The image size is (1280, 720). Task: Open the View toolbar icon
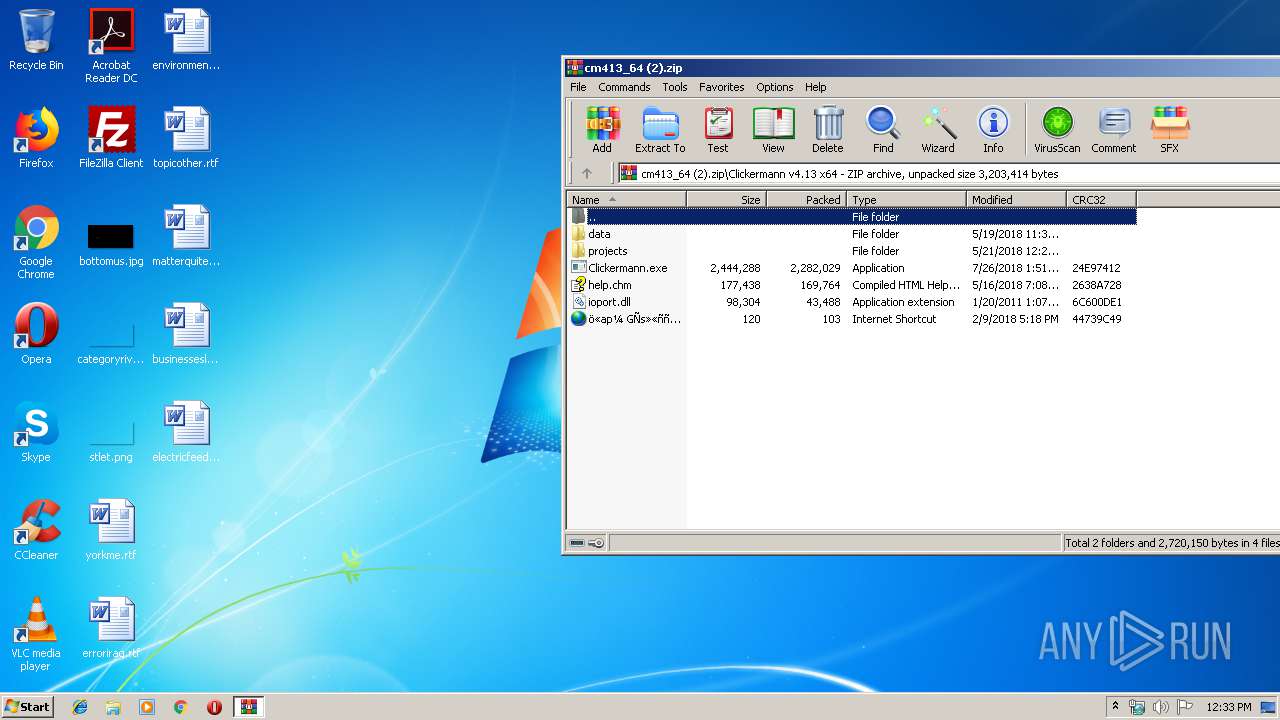coord(773,130)
